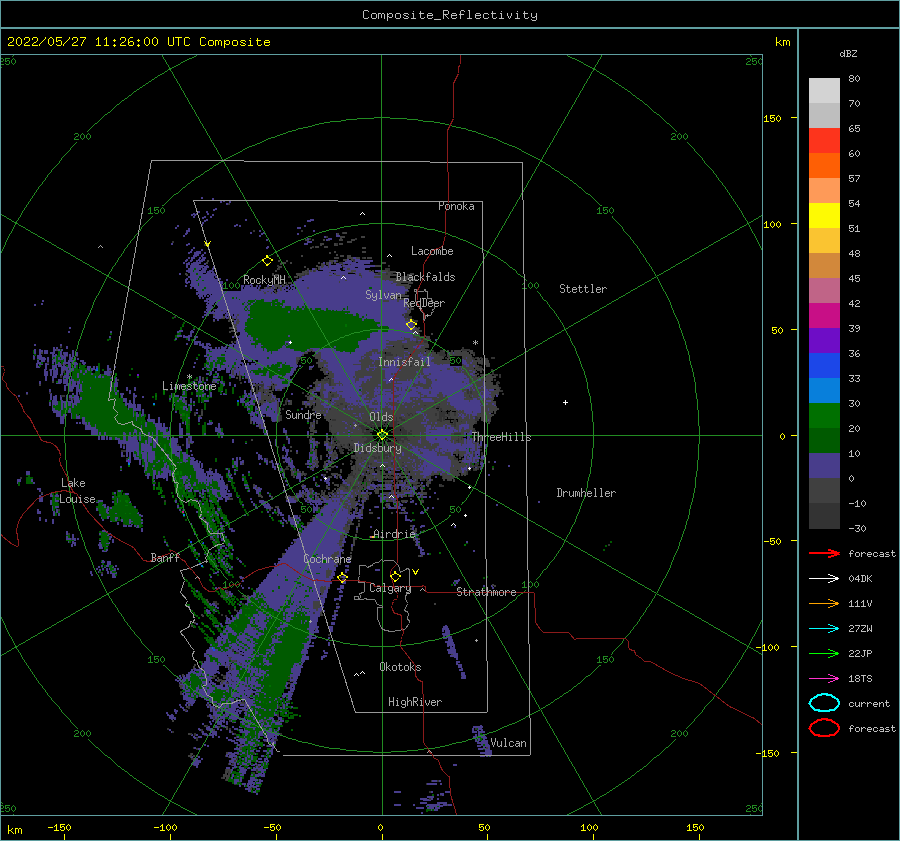Select the yellow diamond marker near RockyMH

tap(267, 261)
